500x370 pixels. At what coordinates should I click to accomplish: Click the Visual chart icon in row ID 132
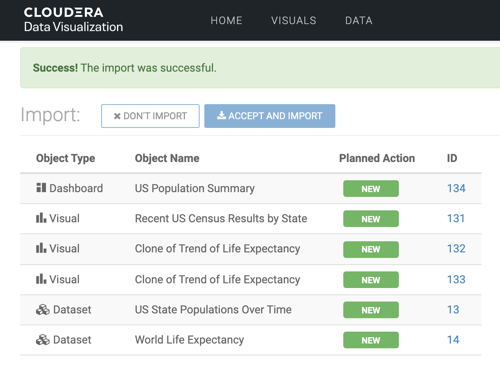41,248
